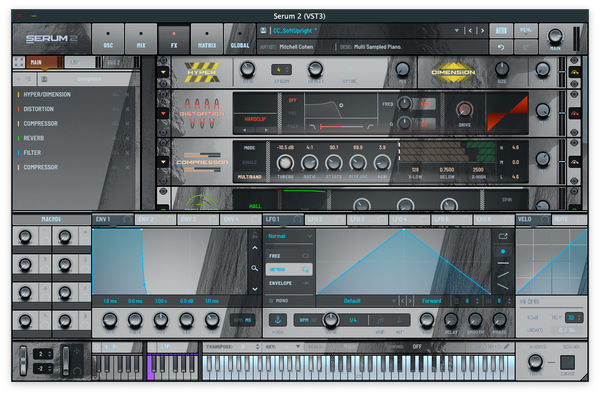This screenshot has width=600, height=395.
Task: Collapse the Compressor module with its arrow
Action: point(163,162)
